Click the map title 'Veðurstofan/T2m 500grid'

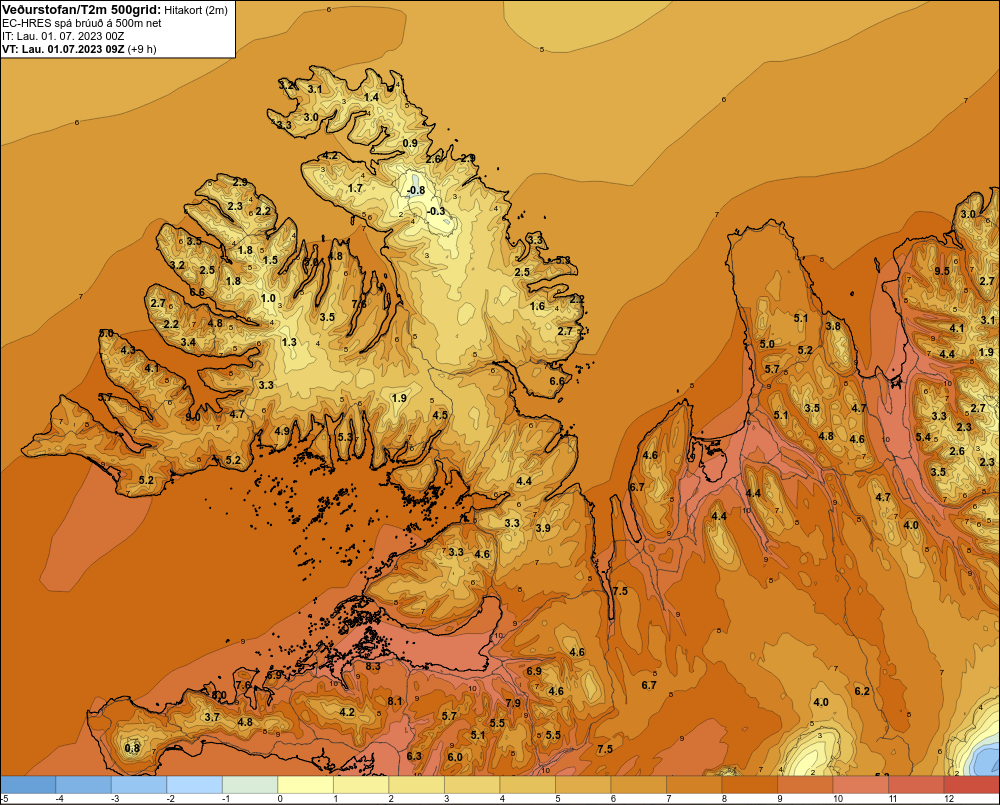(x=82, y=10)
